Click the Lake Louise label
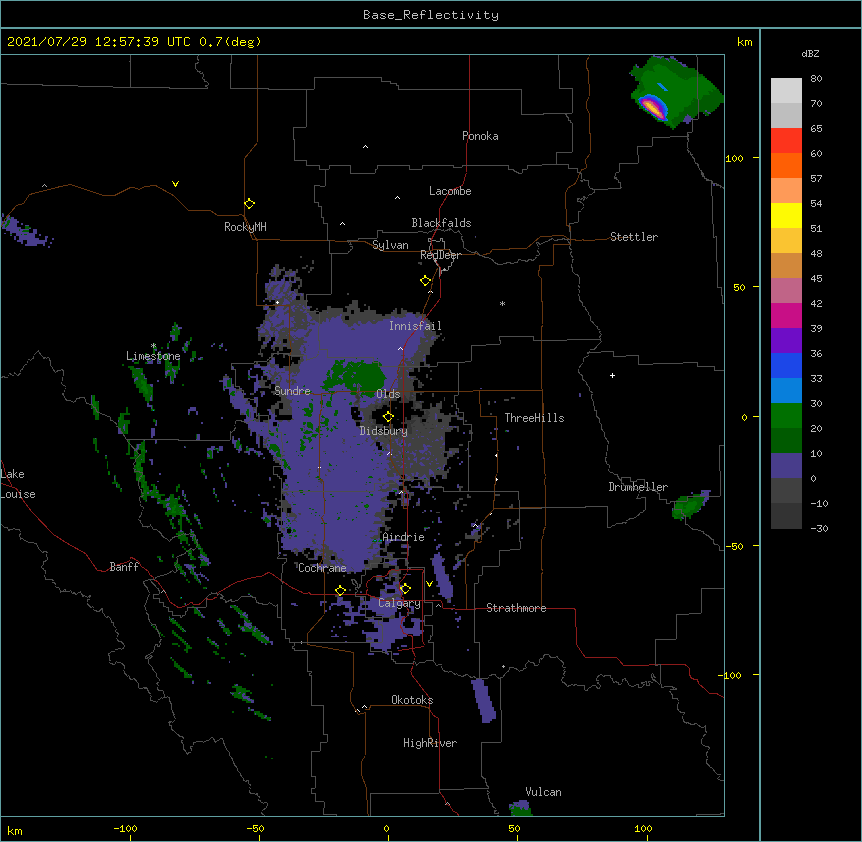862x842 pixels. pos(18,484)
